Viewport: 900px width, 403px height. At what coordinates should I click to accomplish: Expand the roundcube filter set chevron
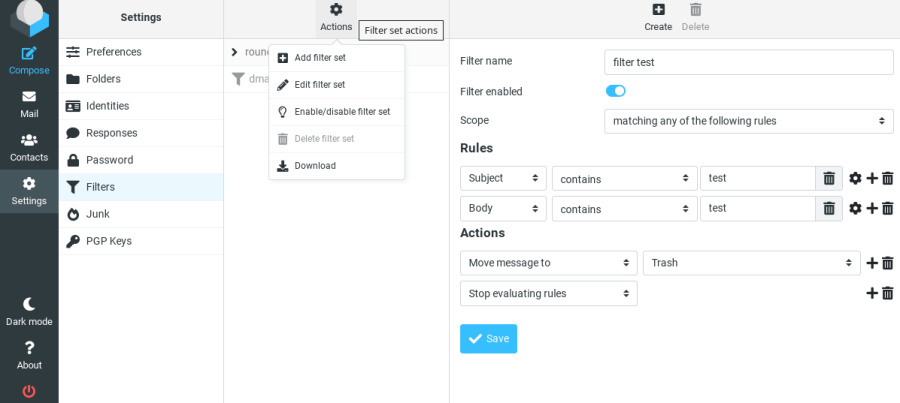pyautogui.click(x=234, y=52)
